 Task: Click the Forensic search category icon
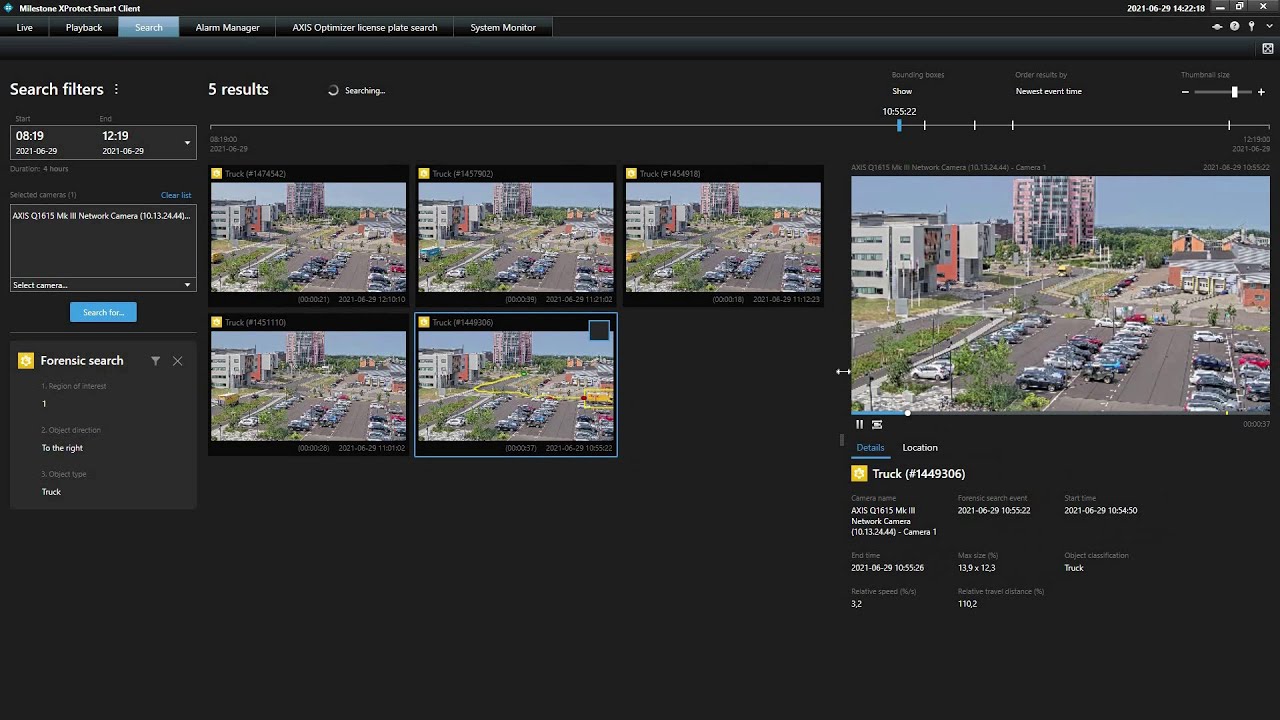[x=26, y=361]
